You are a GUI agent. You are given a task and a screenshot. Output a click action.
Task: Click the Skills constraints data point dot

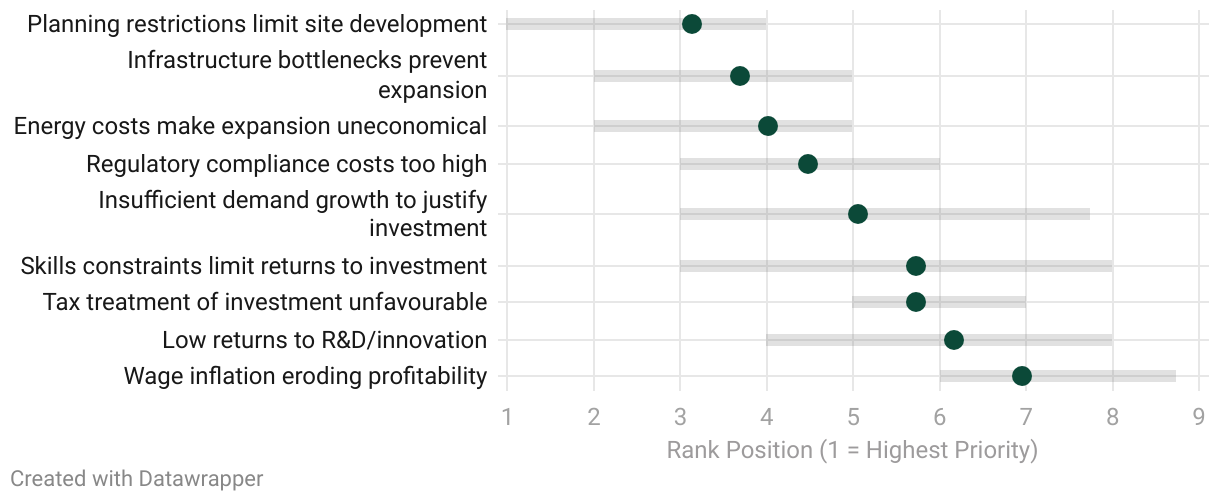[x=916, y=266]
